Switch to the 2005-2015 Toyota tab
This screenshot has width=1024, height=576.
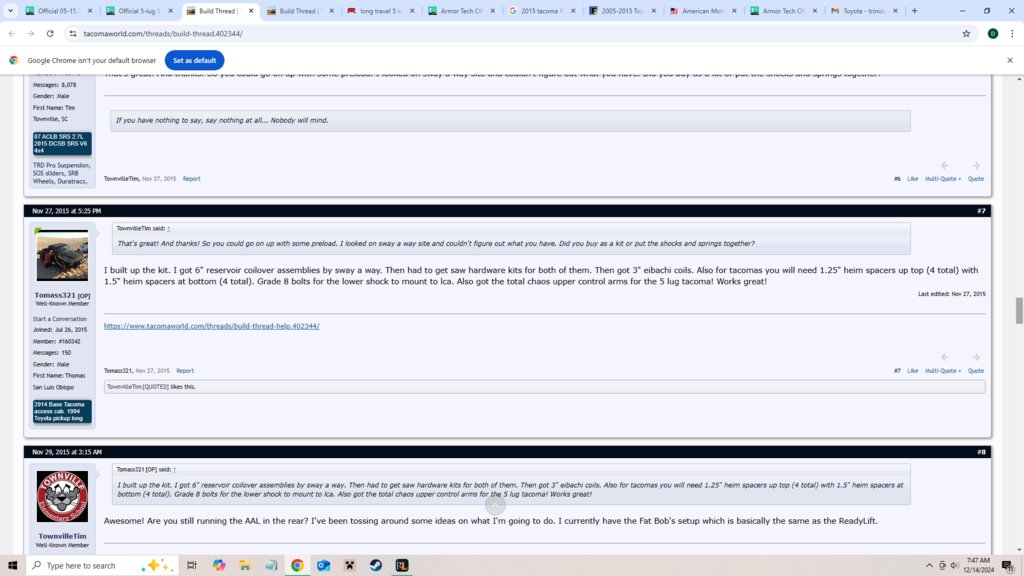click(622, 10)
